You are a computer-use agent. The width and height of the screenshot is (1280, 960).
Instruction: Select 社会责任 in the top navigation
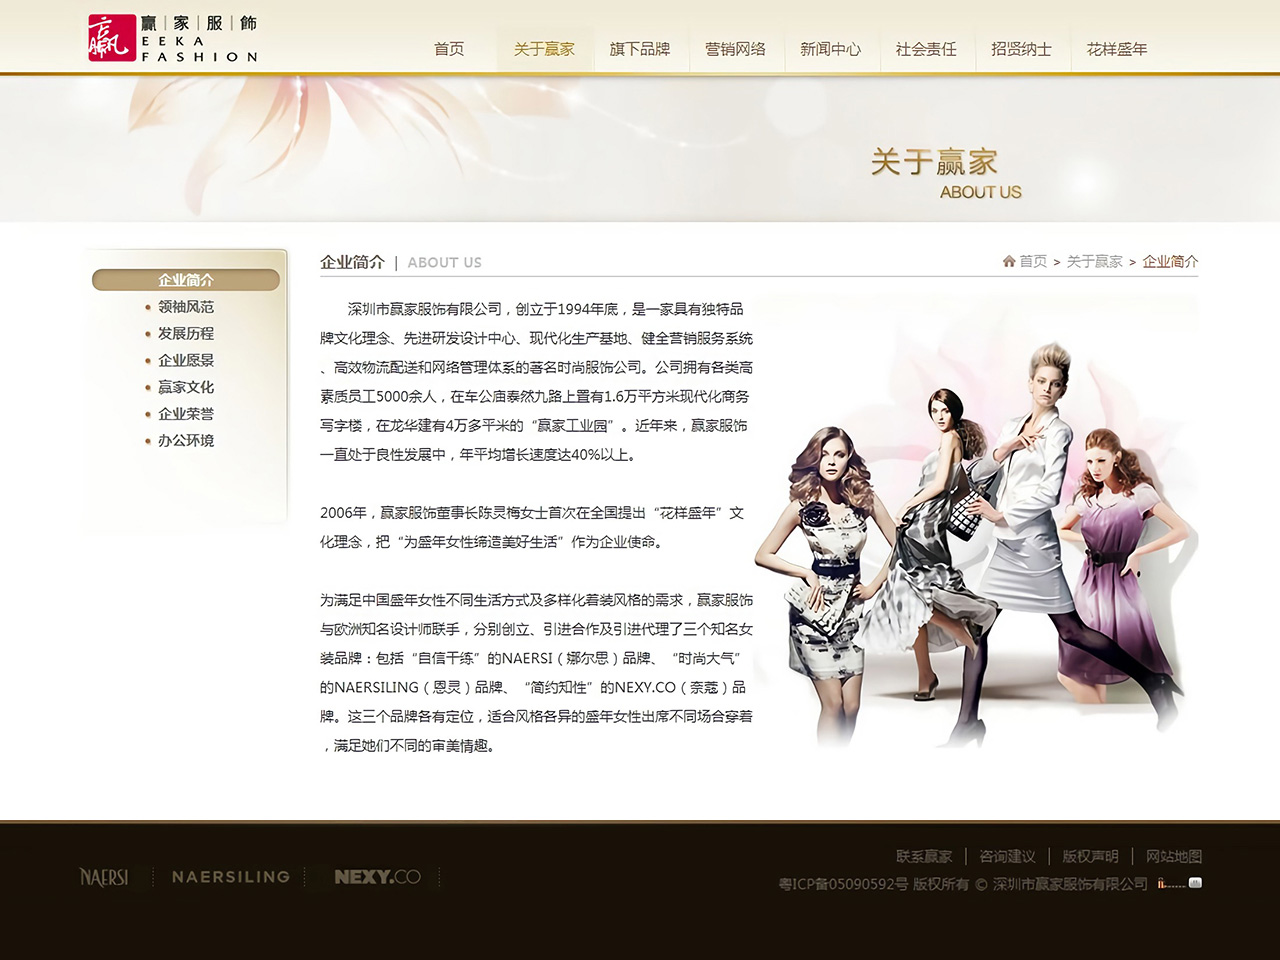click(926, 49)
